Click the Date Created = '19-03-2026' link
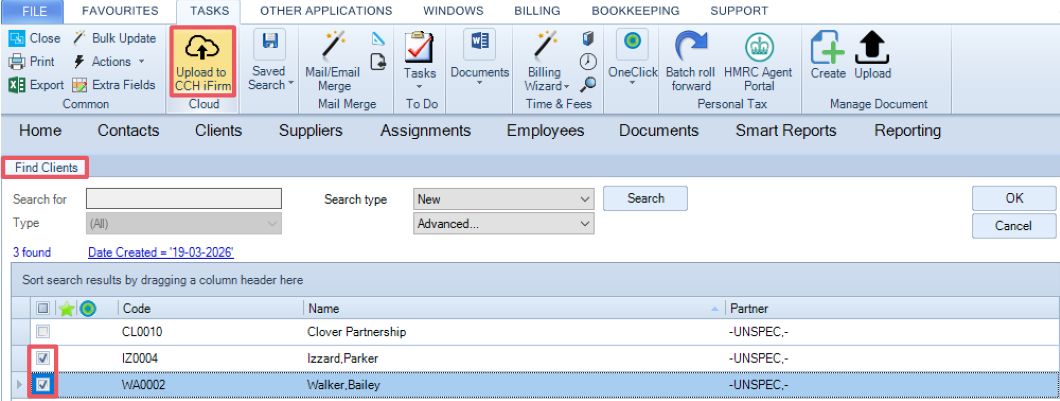Screen dimensions: 1060x401 pos(161,252)
